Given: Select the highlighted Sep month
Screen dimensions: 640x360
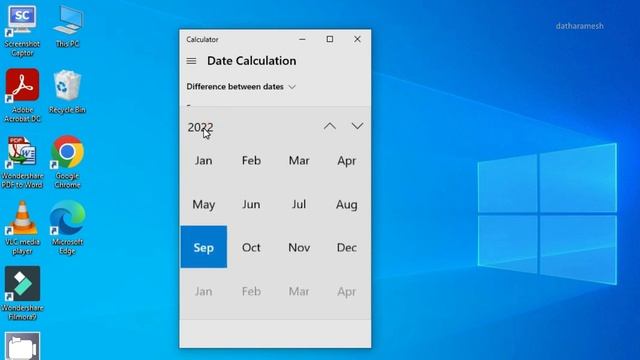Looking at the screenshot, I should (x=204, y=247).
